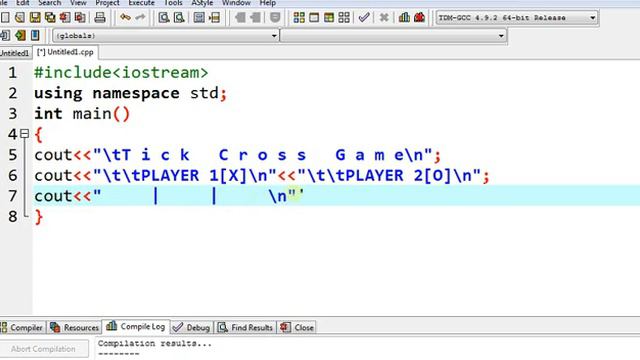This screenshot has width=640, height=360.
Task: Switch to the [*] Untitled1.cpp editor tab
Action: 65,52
